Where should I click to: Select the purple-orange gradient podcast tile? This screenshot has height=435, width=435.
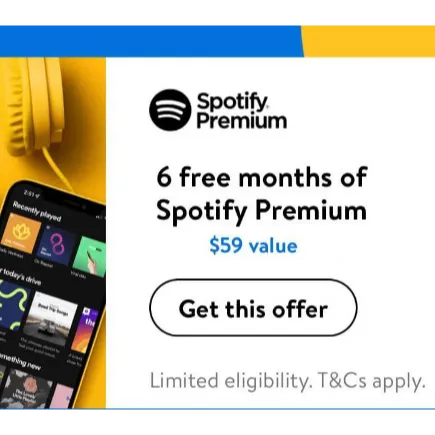pos(86,331)
